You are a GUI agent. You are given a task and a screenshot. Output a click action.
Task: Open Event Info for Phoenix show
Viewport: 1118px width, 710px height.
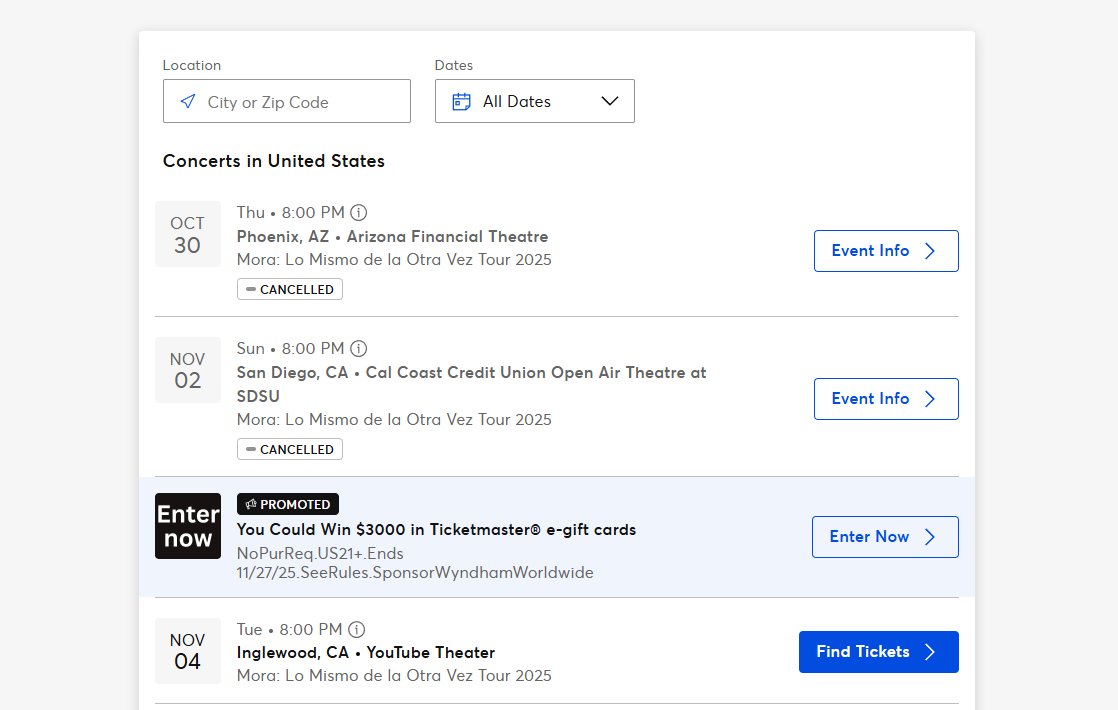tap(886, 251)
